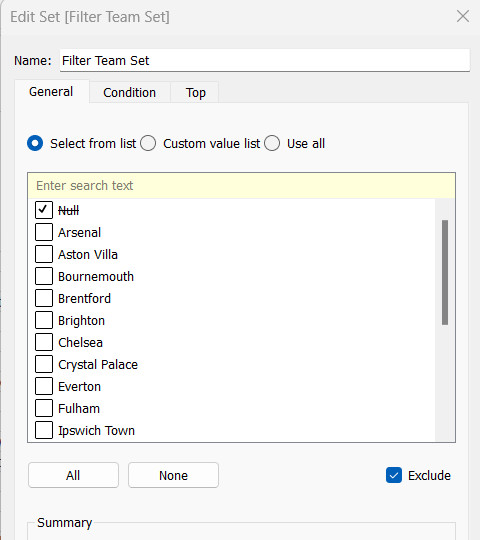This screenshot has width=480, height=540.
Task: Click the All button
Action: (x=73, y=475)
